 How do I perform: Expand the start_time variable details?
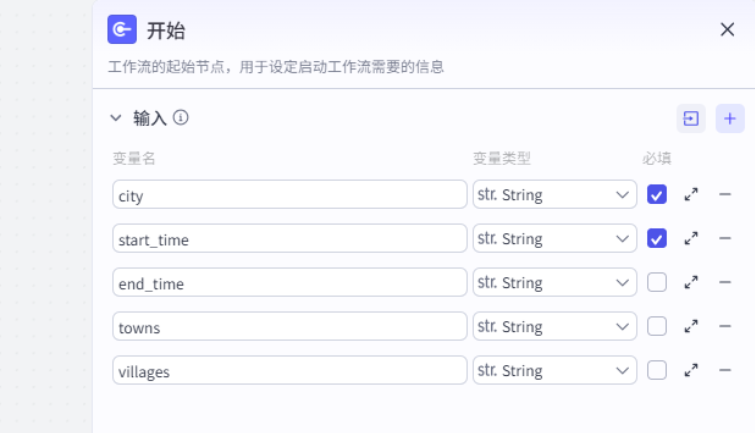691,239
